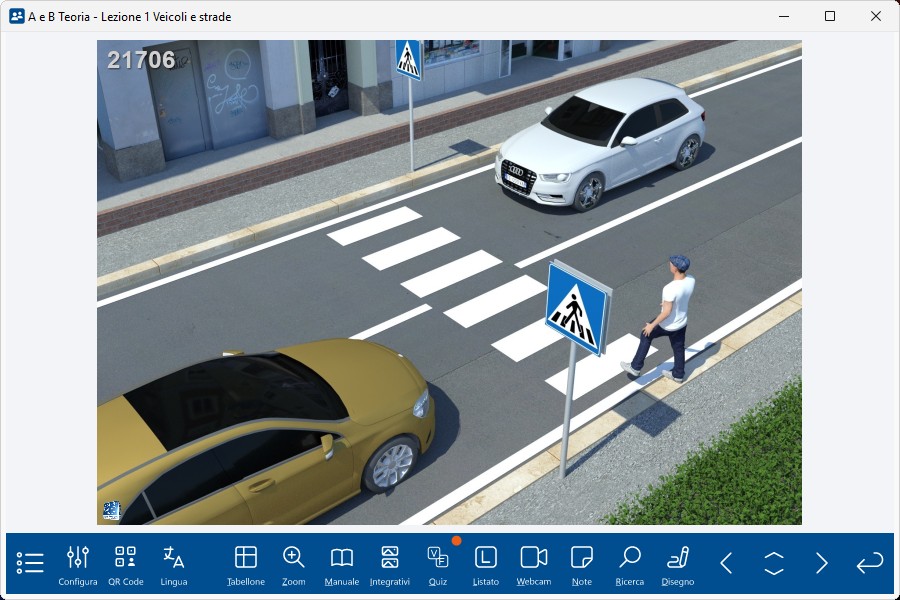Click the app icon in title bar

pyautogui.click(x=16, y=16)
